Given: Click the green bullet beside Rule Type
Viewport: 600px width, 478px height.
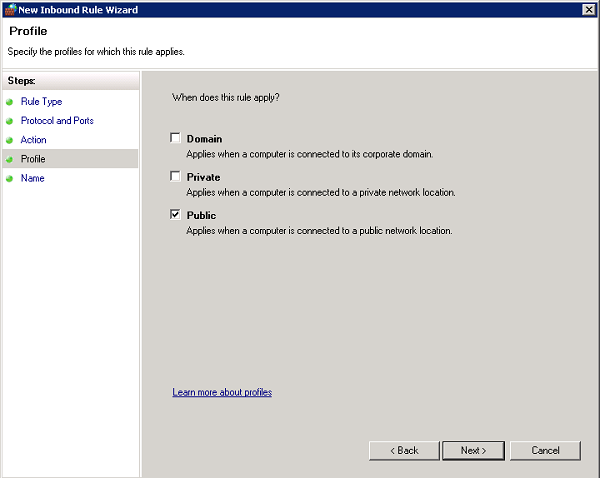Looking at the screenshot, I should click(10, 102).
